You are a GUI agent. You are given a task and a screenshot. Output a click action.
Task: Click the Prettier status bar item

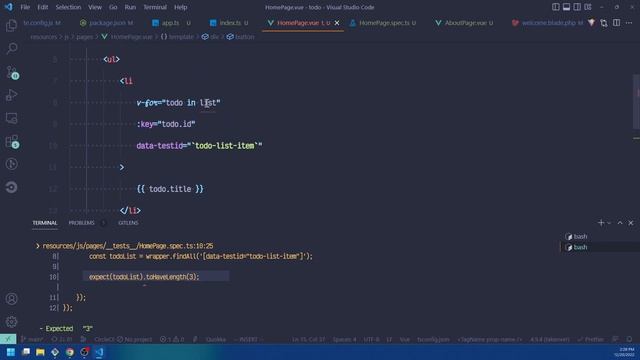(x=591, y=339)
